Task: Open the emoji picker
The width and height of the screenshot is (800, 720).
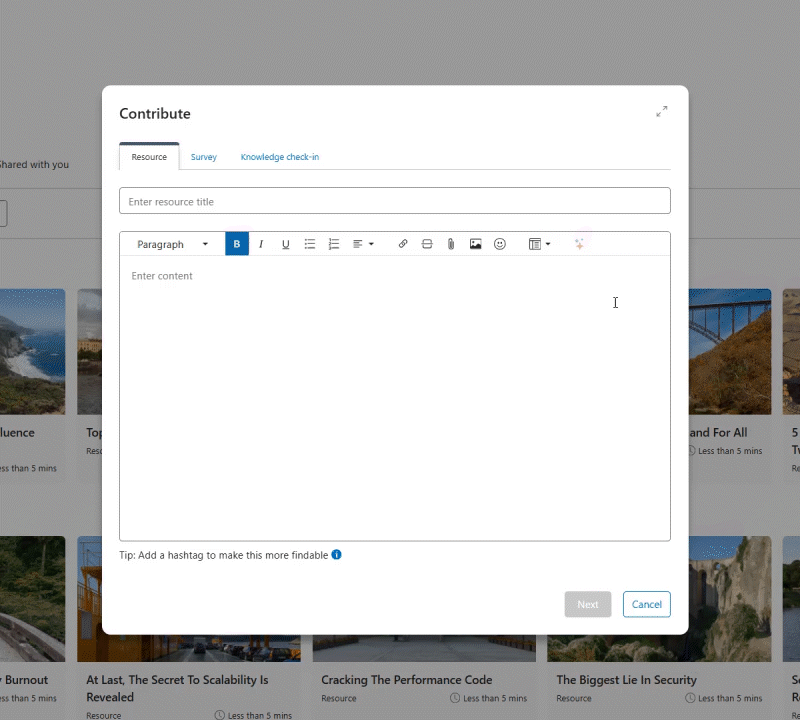Action: click(499, 243)
